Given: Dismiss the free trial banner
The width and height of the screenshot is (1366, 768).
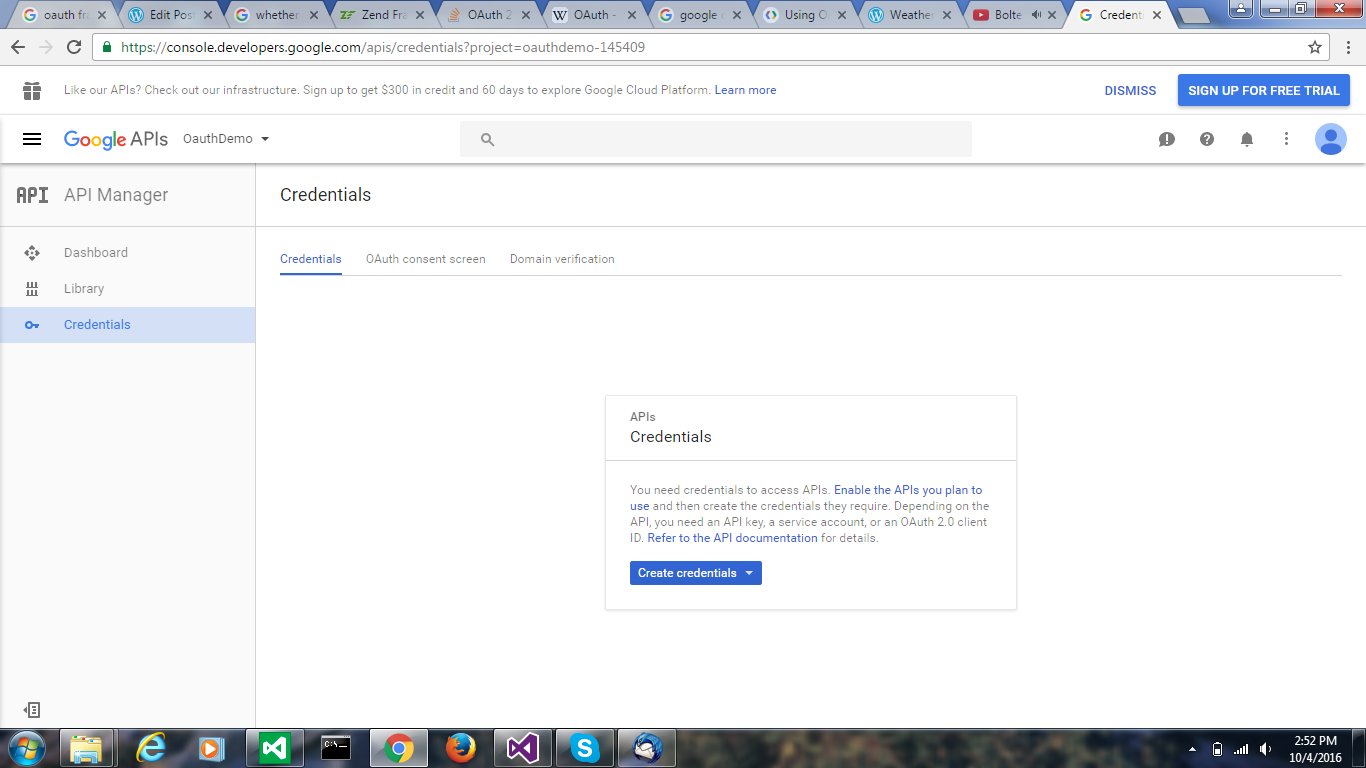Looking at the screenshot, I should (x=1130, y=90).
